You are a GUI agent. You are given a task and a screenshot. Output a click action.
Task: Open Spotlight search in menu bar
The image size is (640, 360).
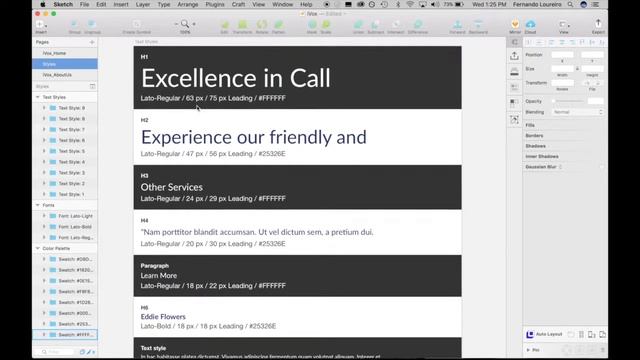(570, 4)
